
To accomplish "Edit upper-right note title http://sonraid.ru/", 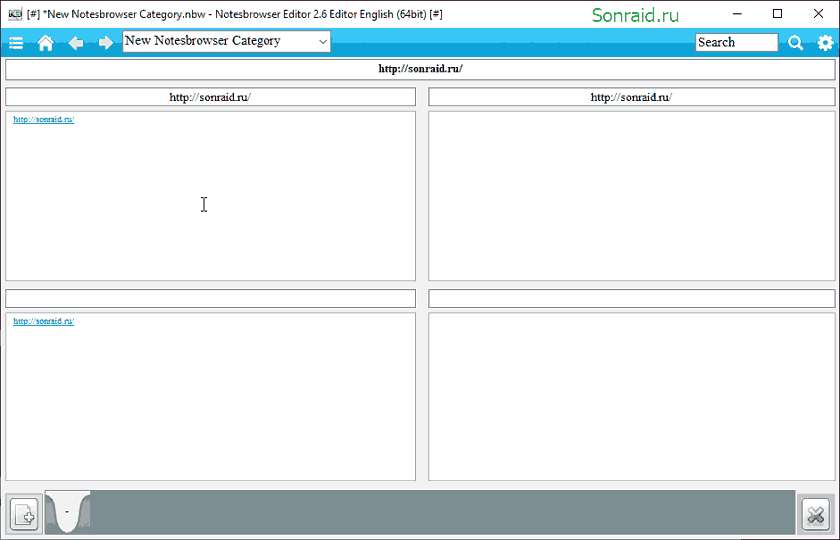I will click(632, 97).
